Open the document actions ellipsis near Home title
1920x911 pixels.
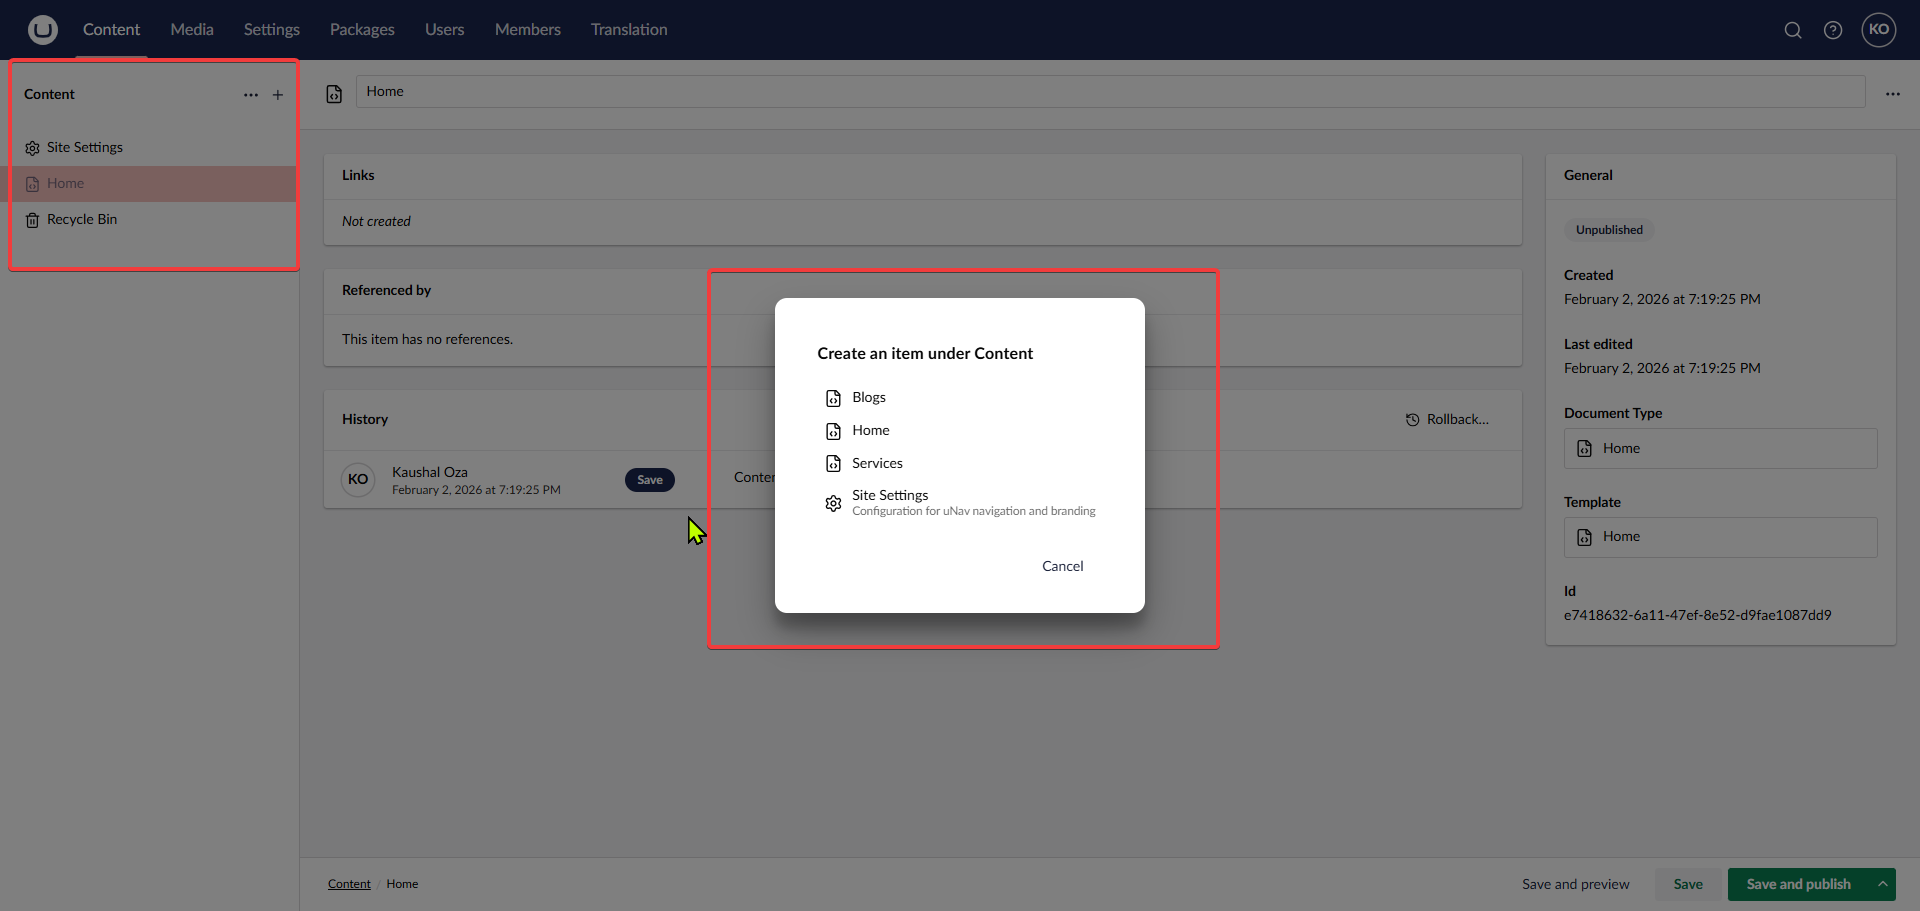(1893, 92)
